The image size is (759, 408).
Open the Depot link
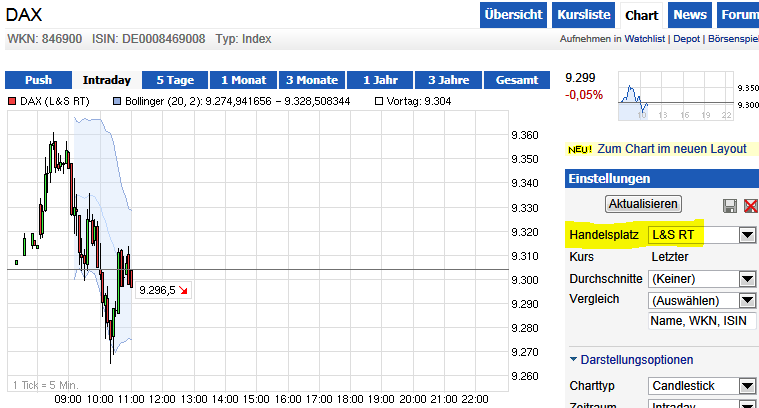(x=686, y=39)
